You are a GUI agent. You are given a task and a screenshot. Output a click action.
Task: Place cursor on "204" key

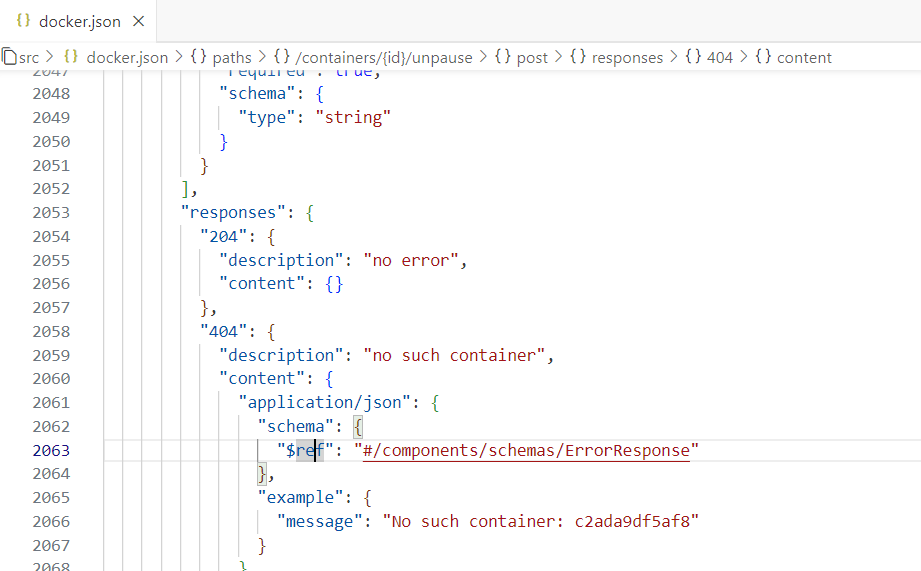coord(223,237)
